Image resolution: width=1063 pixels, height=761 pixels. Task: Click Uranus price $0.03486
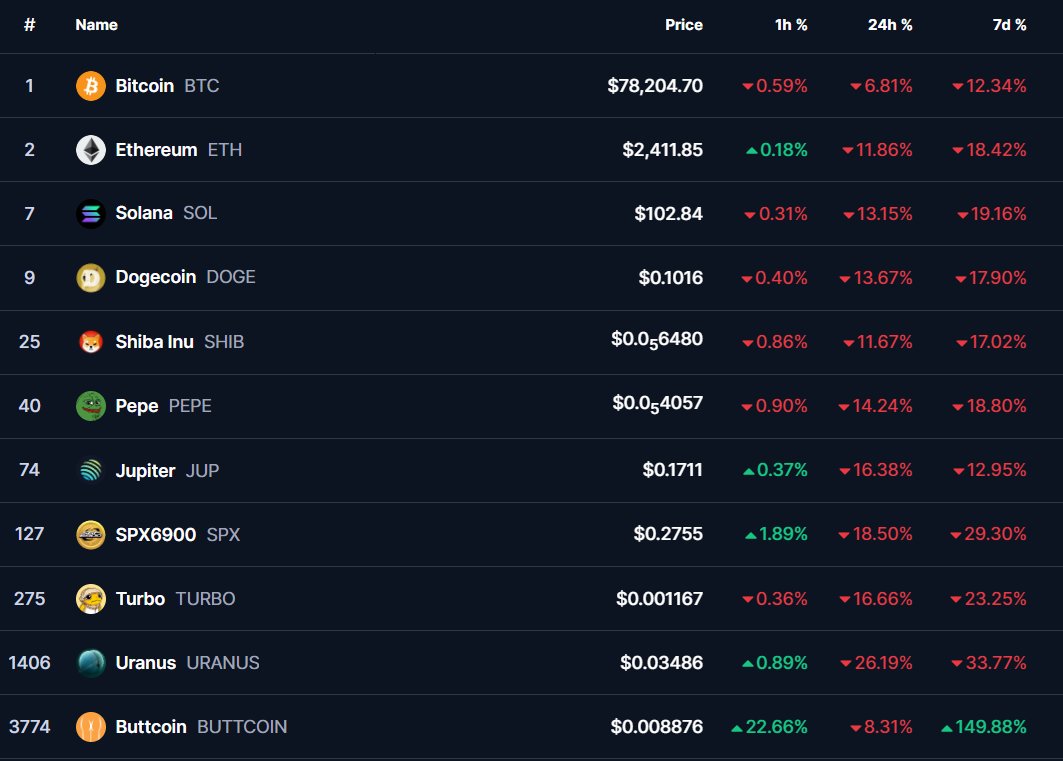(x=662, y=663)
